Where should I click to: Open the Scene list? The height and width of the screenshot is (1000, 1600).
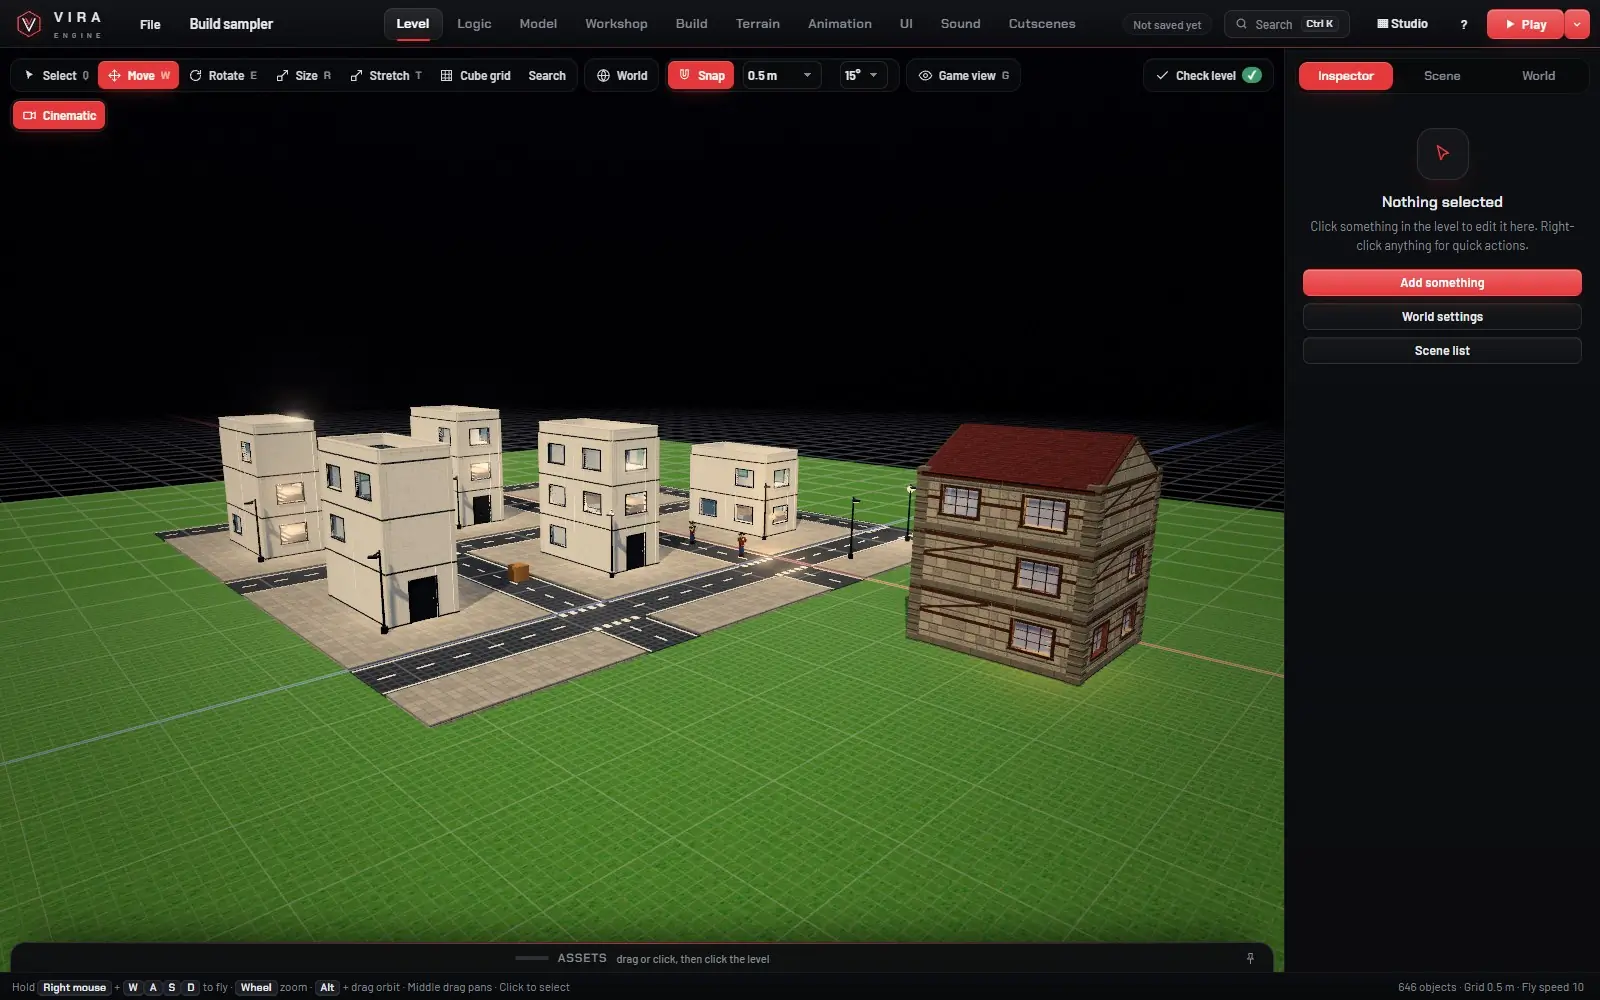click(1441, 351)
